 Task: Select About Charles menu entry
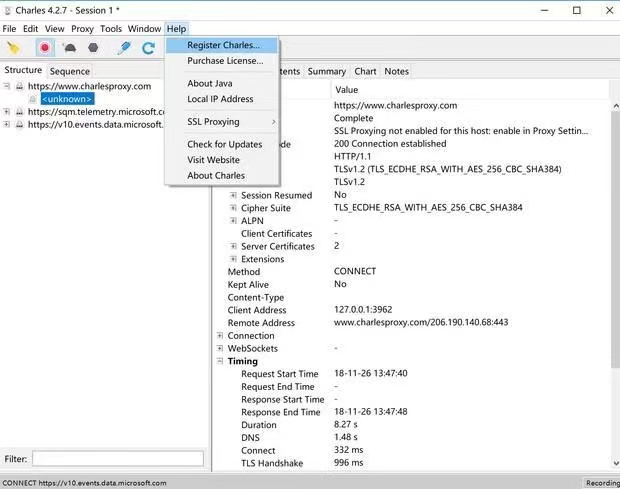click(x=223, y=176)
